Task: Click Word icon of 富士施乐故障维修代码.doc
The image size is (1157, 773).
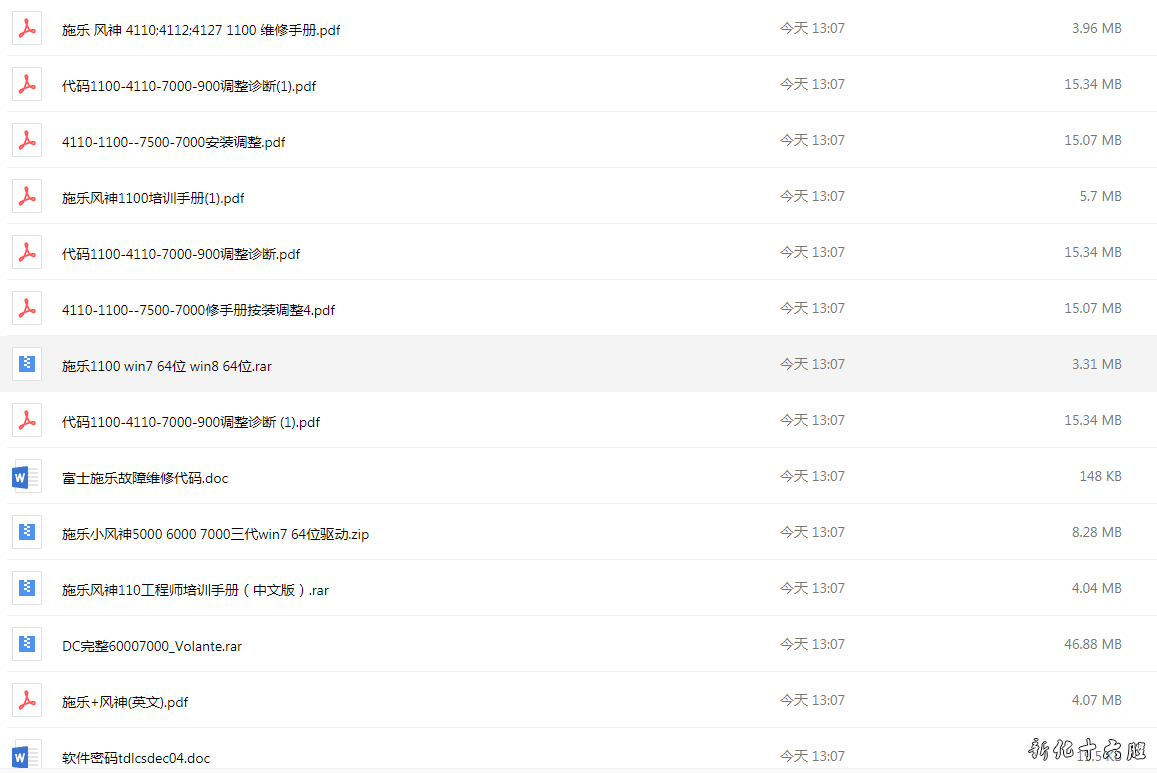Action: click(26, 477)
